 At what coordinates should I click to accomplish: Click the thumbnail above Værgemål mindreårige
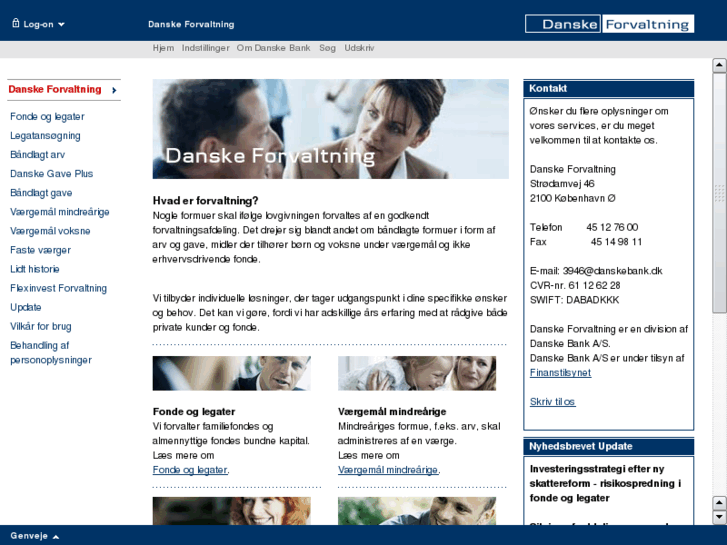[417, 373]
